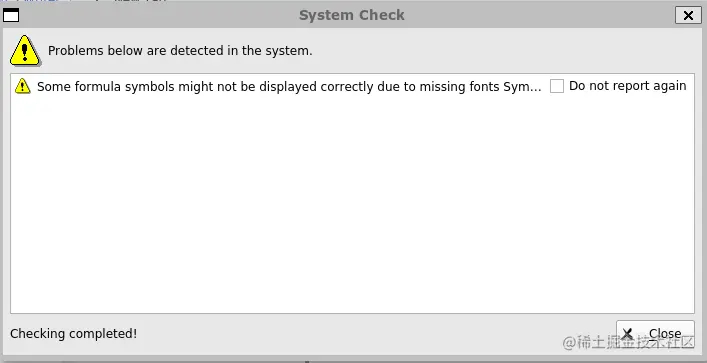
Task: Click the Close button at bottom right
Action: point(655,334)
